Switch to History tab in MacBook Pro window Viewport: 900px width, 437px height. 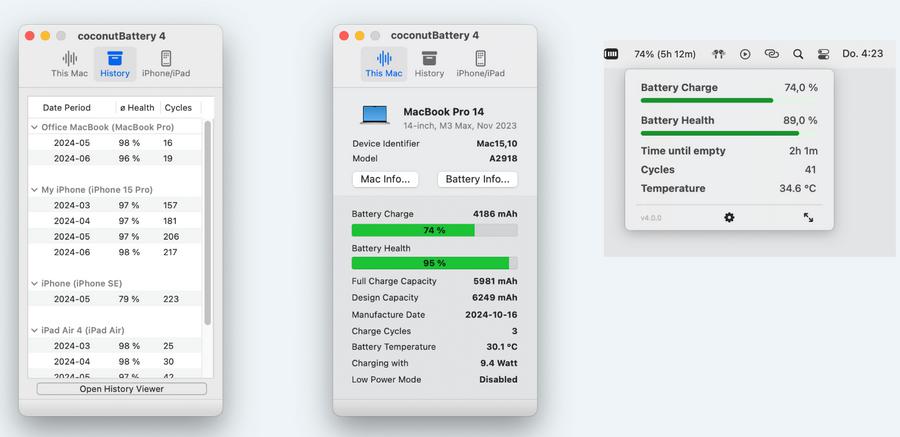429,64
